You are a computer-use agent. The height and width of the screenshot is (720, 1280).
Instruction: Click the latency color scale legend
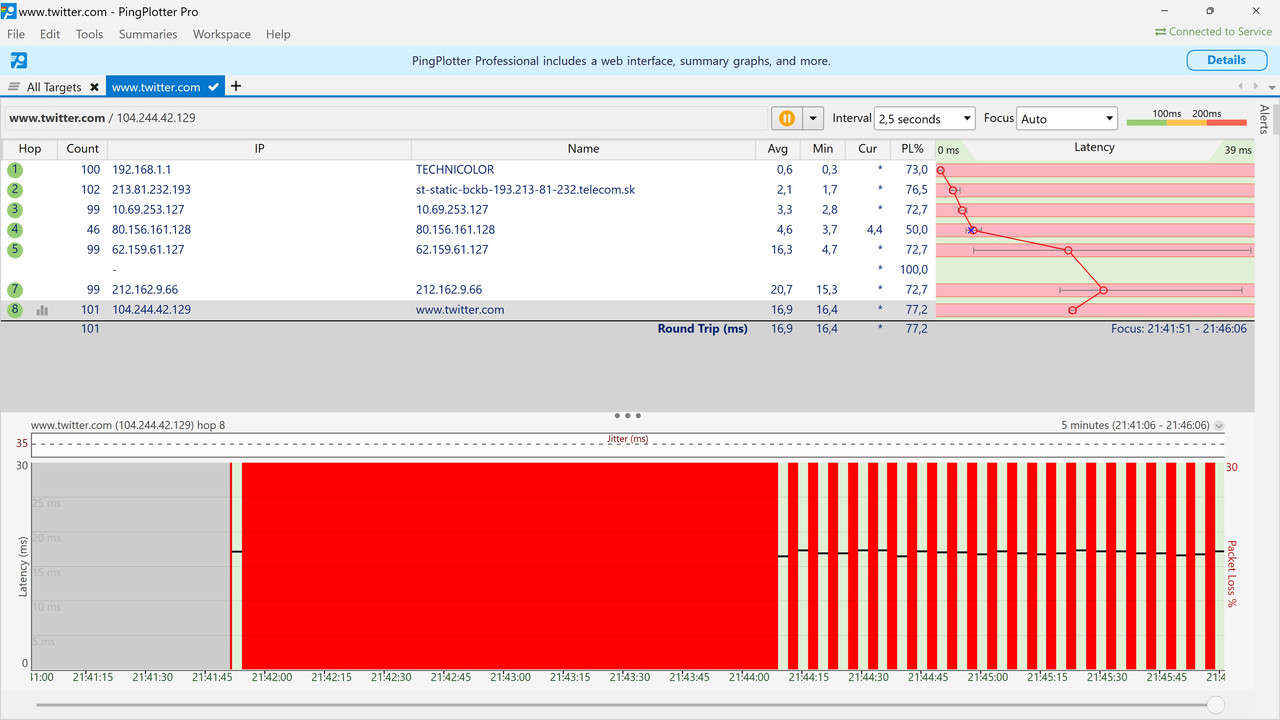(1187, 118)
